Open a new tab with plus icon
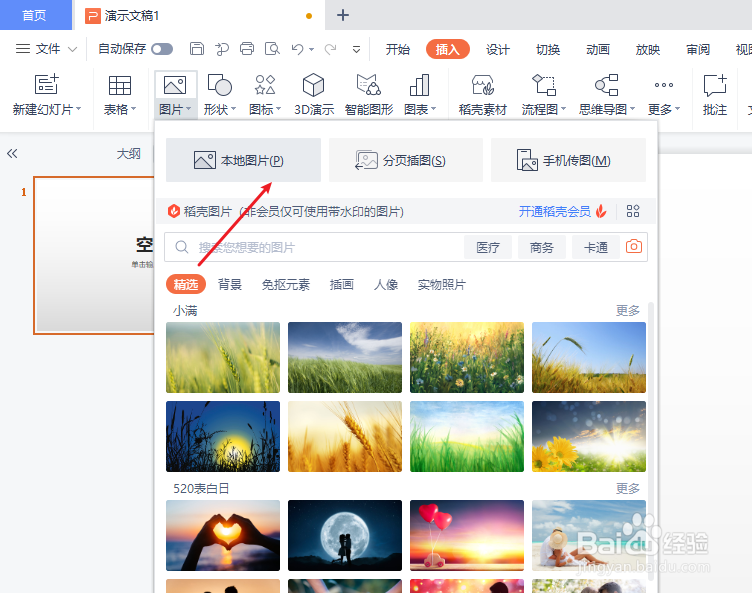Viewport: 752px width, 593px height. (343, 15)
